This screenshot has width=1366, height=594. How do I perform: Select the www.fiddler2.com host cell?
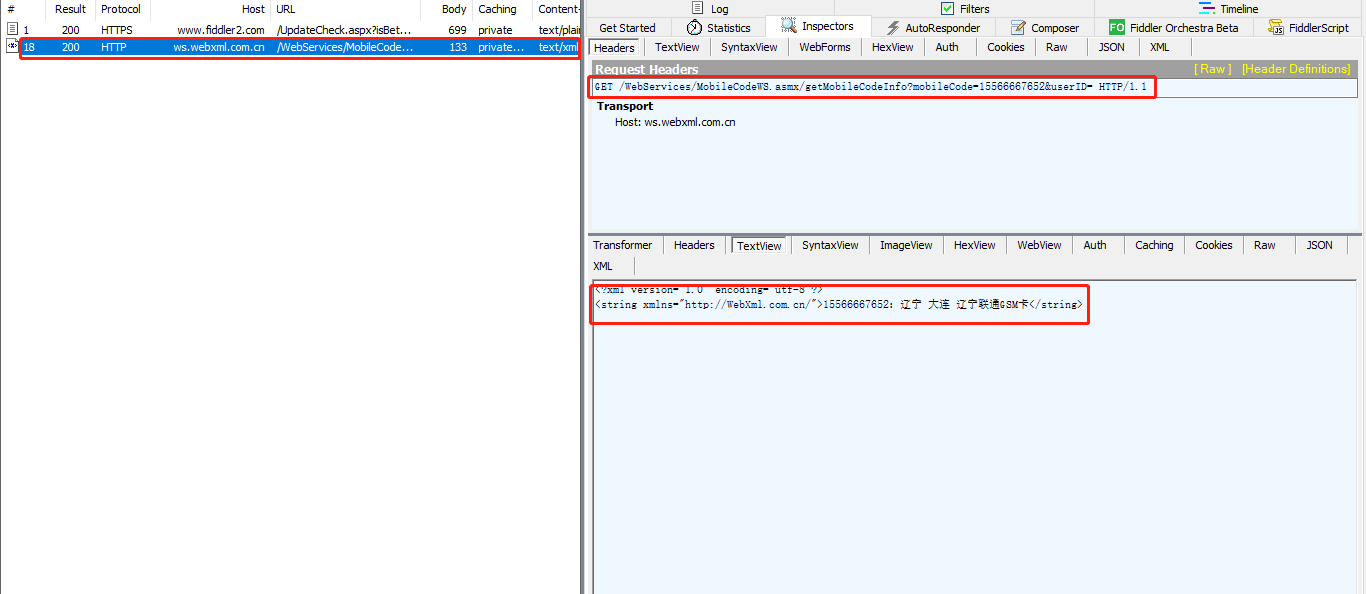221,30
